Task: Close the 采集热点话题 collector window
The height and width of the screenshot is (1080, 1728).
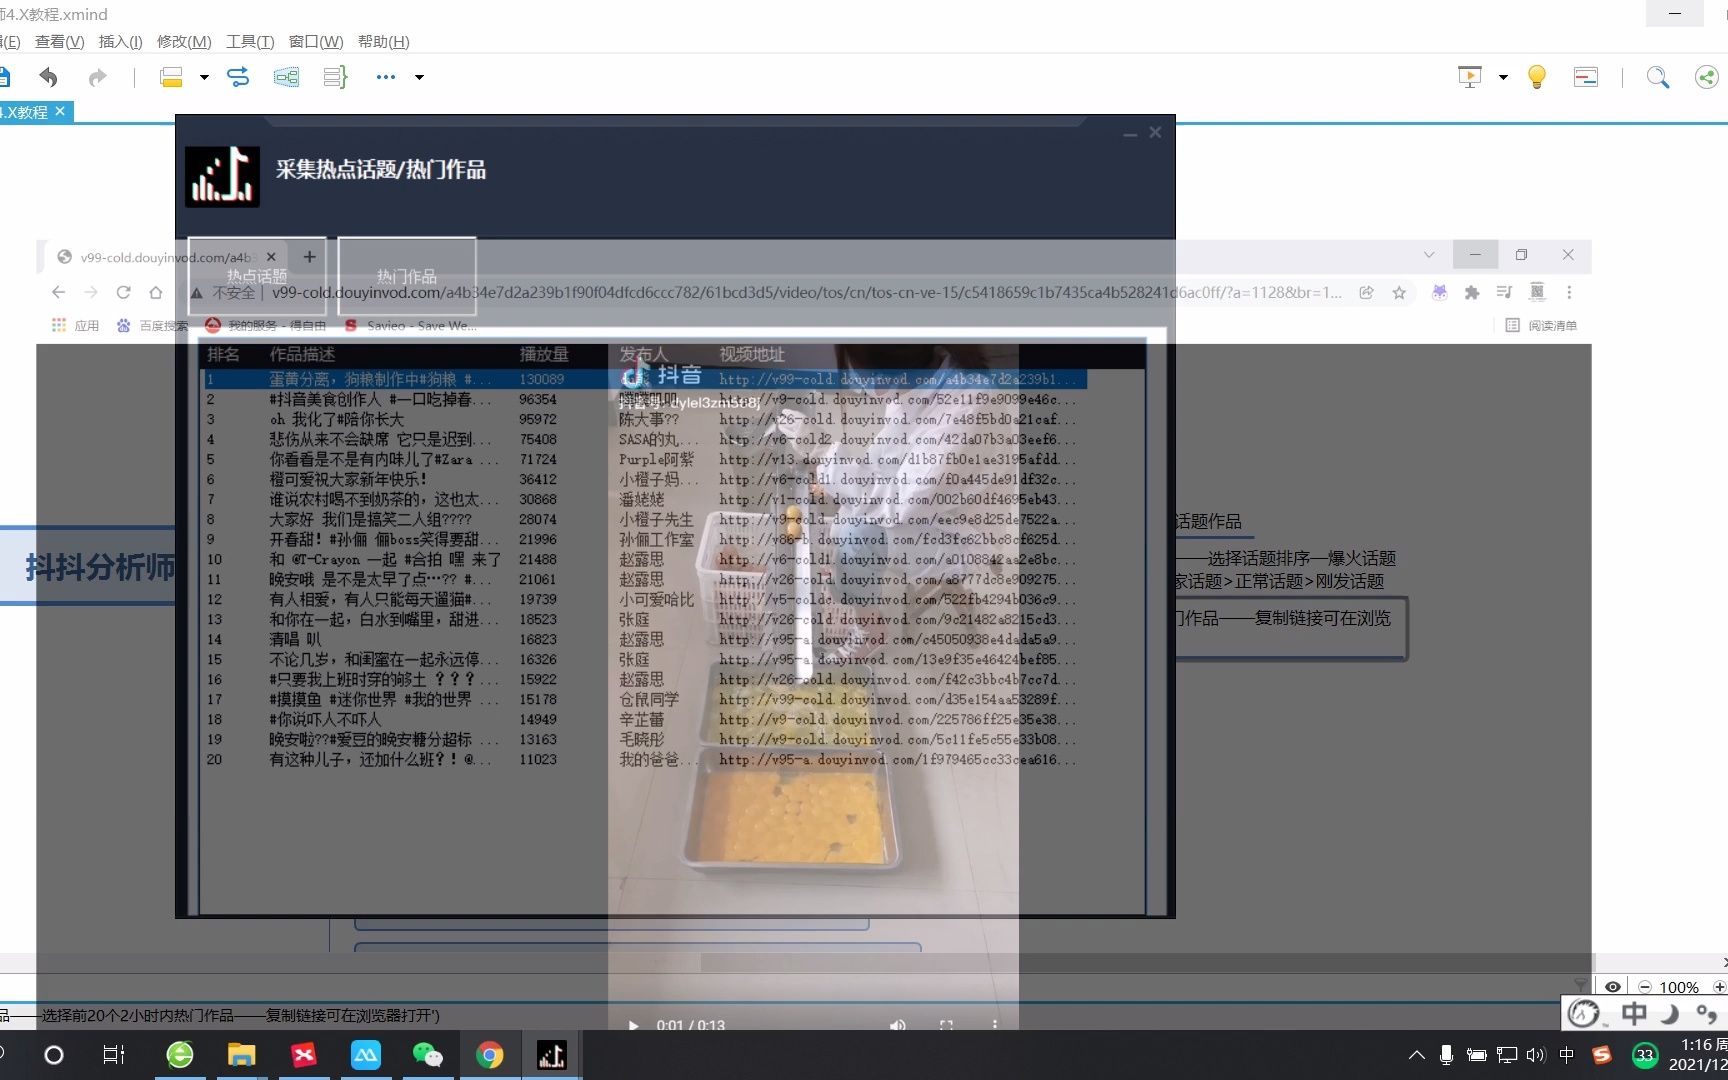Action: (1155, 132)
